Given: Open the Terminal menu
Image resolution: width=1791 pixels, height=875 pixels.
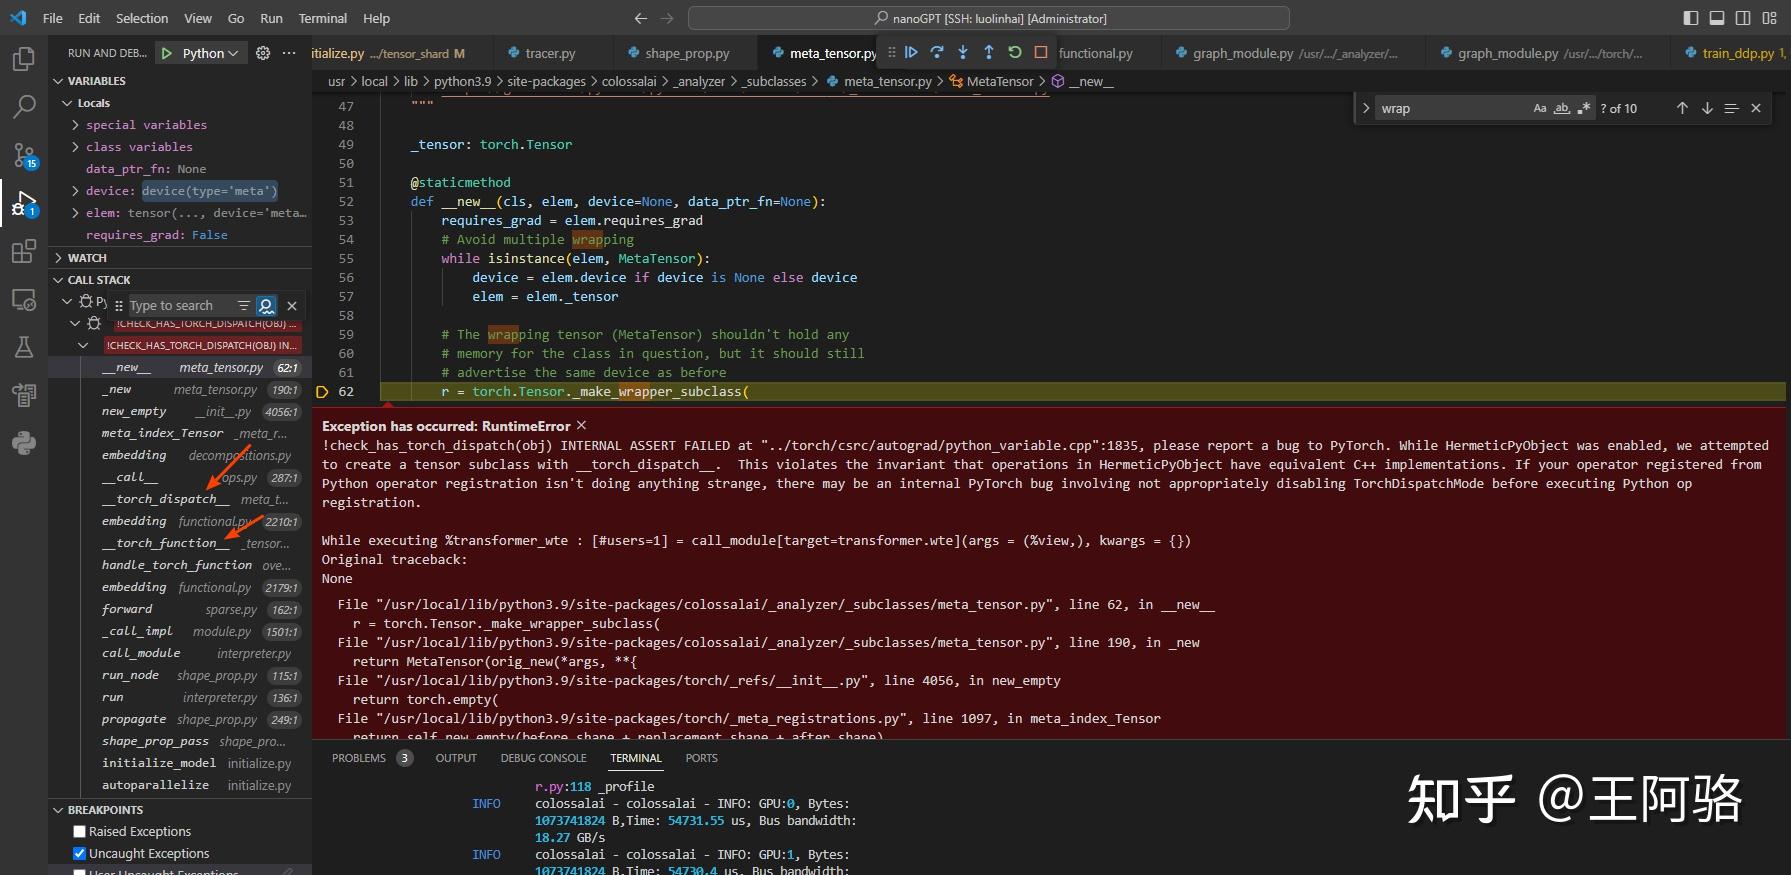Looking at the screenshot, I should (x=322, y=18).
